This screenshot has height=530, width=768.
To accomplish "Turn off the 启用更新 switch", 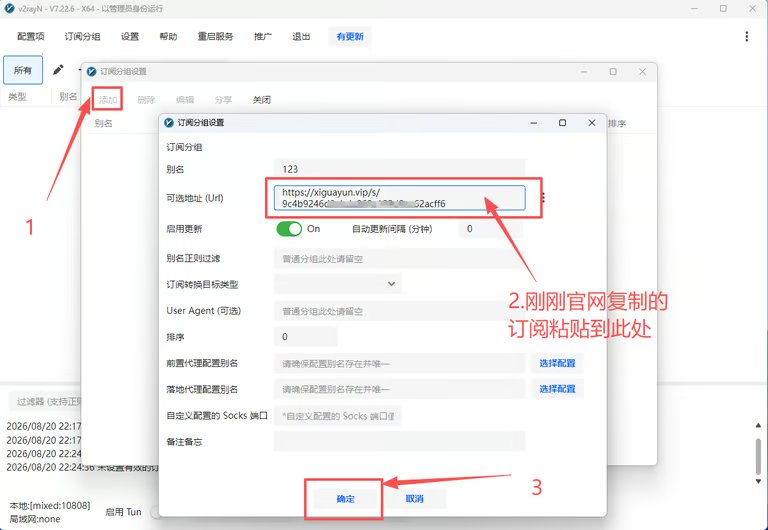I will coord(289,229).
